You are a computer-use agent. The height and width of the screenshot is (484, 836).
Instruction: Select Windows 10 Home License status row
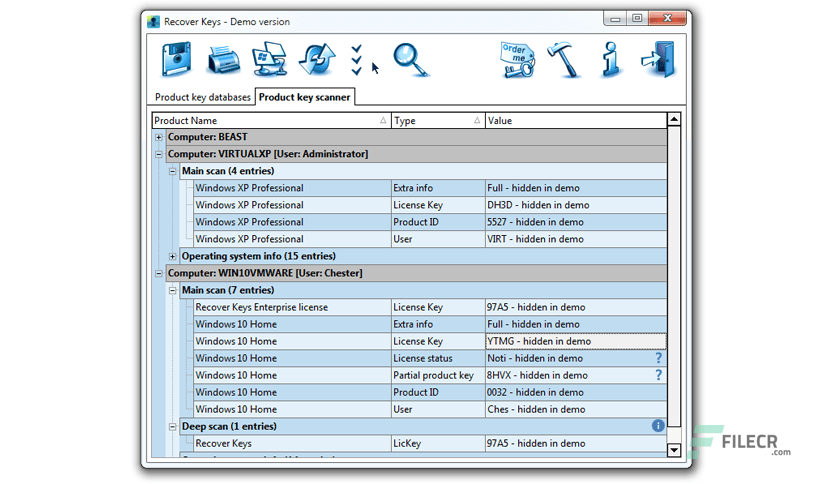[x=430, y=358]
